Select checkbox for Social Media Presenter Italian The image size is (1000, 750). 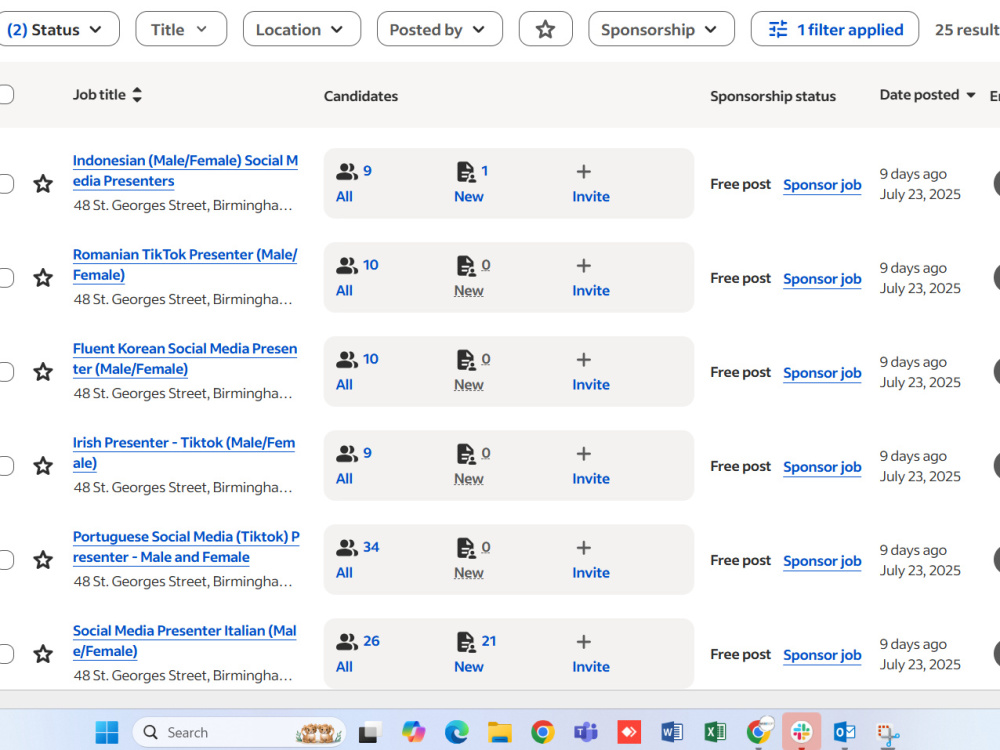tap(5, 654)
